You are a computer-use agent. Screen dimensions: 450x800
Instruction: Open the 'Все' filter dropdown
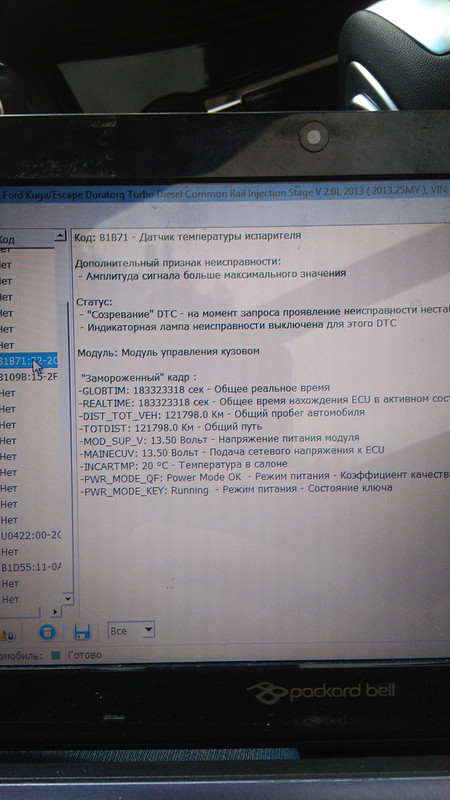click(131, 631)
